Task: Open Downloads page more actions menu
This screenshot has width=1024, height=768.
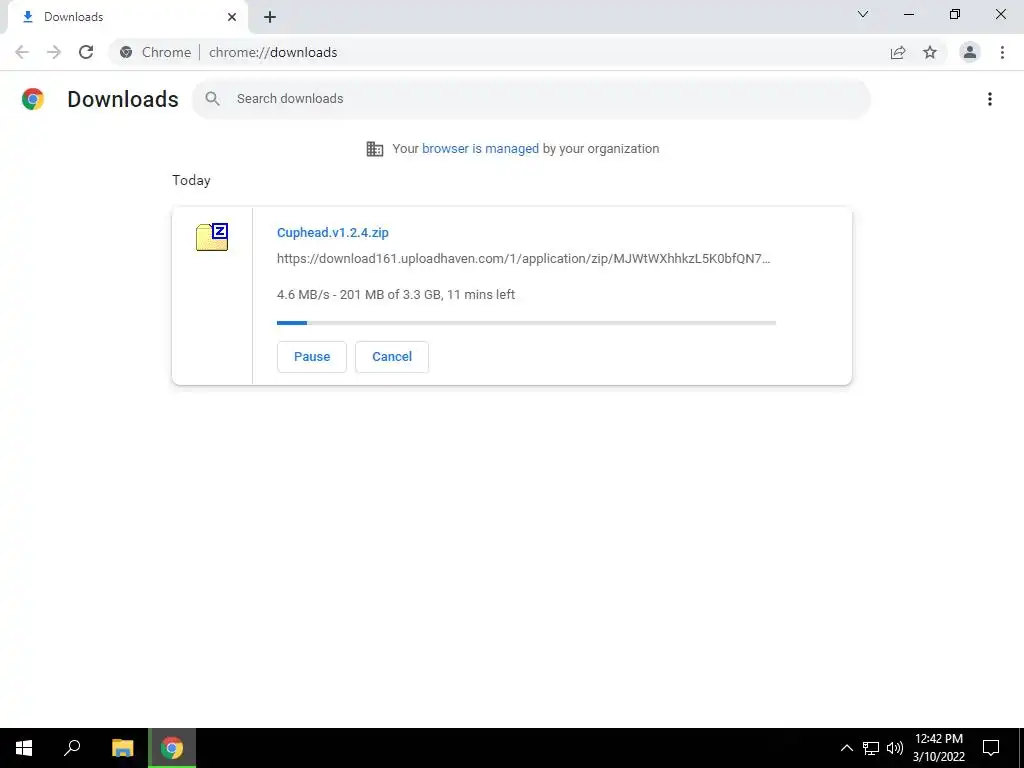Action: pyautogui.click(x=990, y=99)
